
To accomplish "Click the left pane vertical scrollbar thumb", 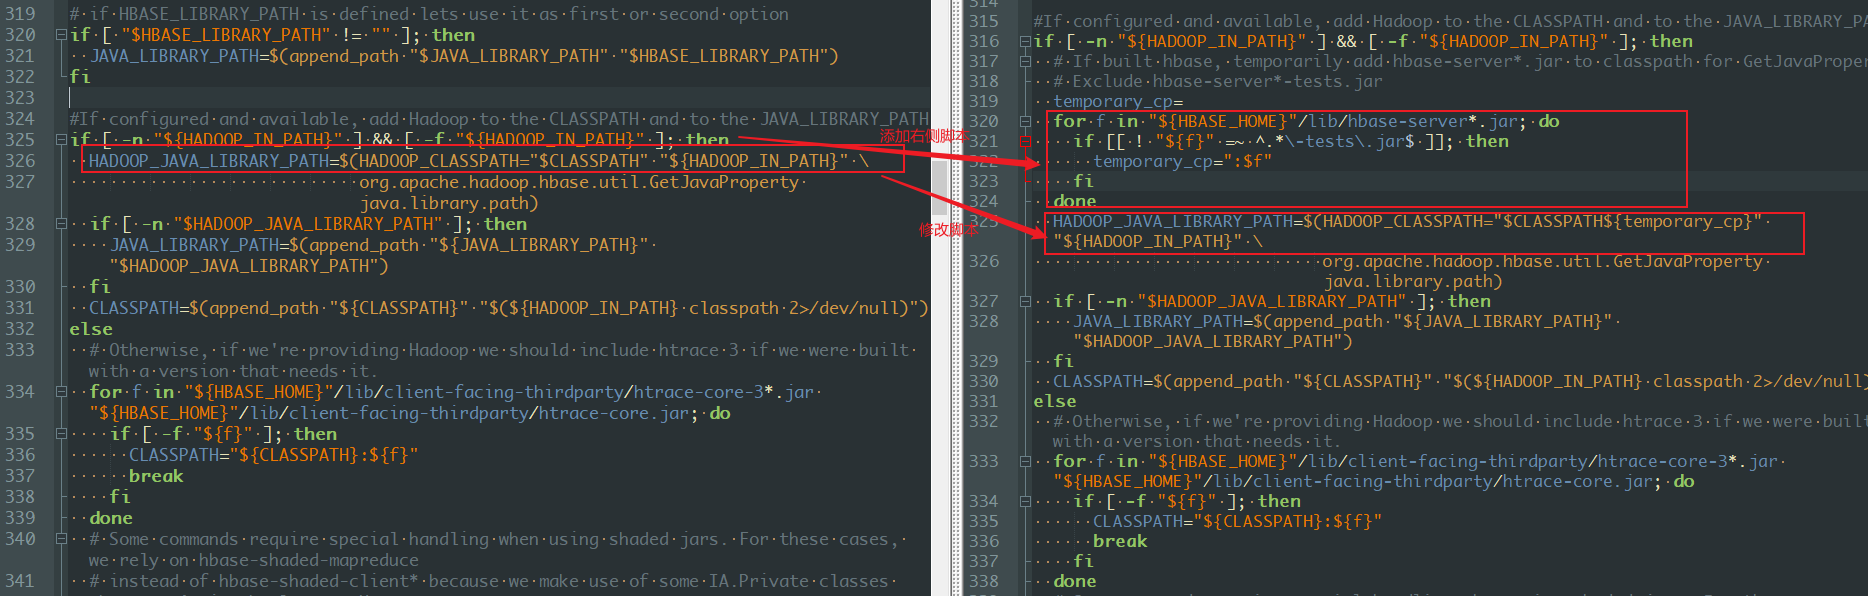I will click(x=940, y=187).
